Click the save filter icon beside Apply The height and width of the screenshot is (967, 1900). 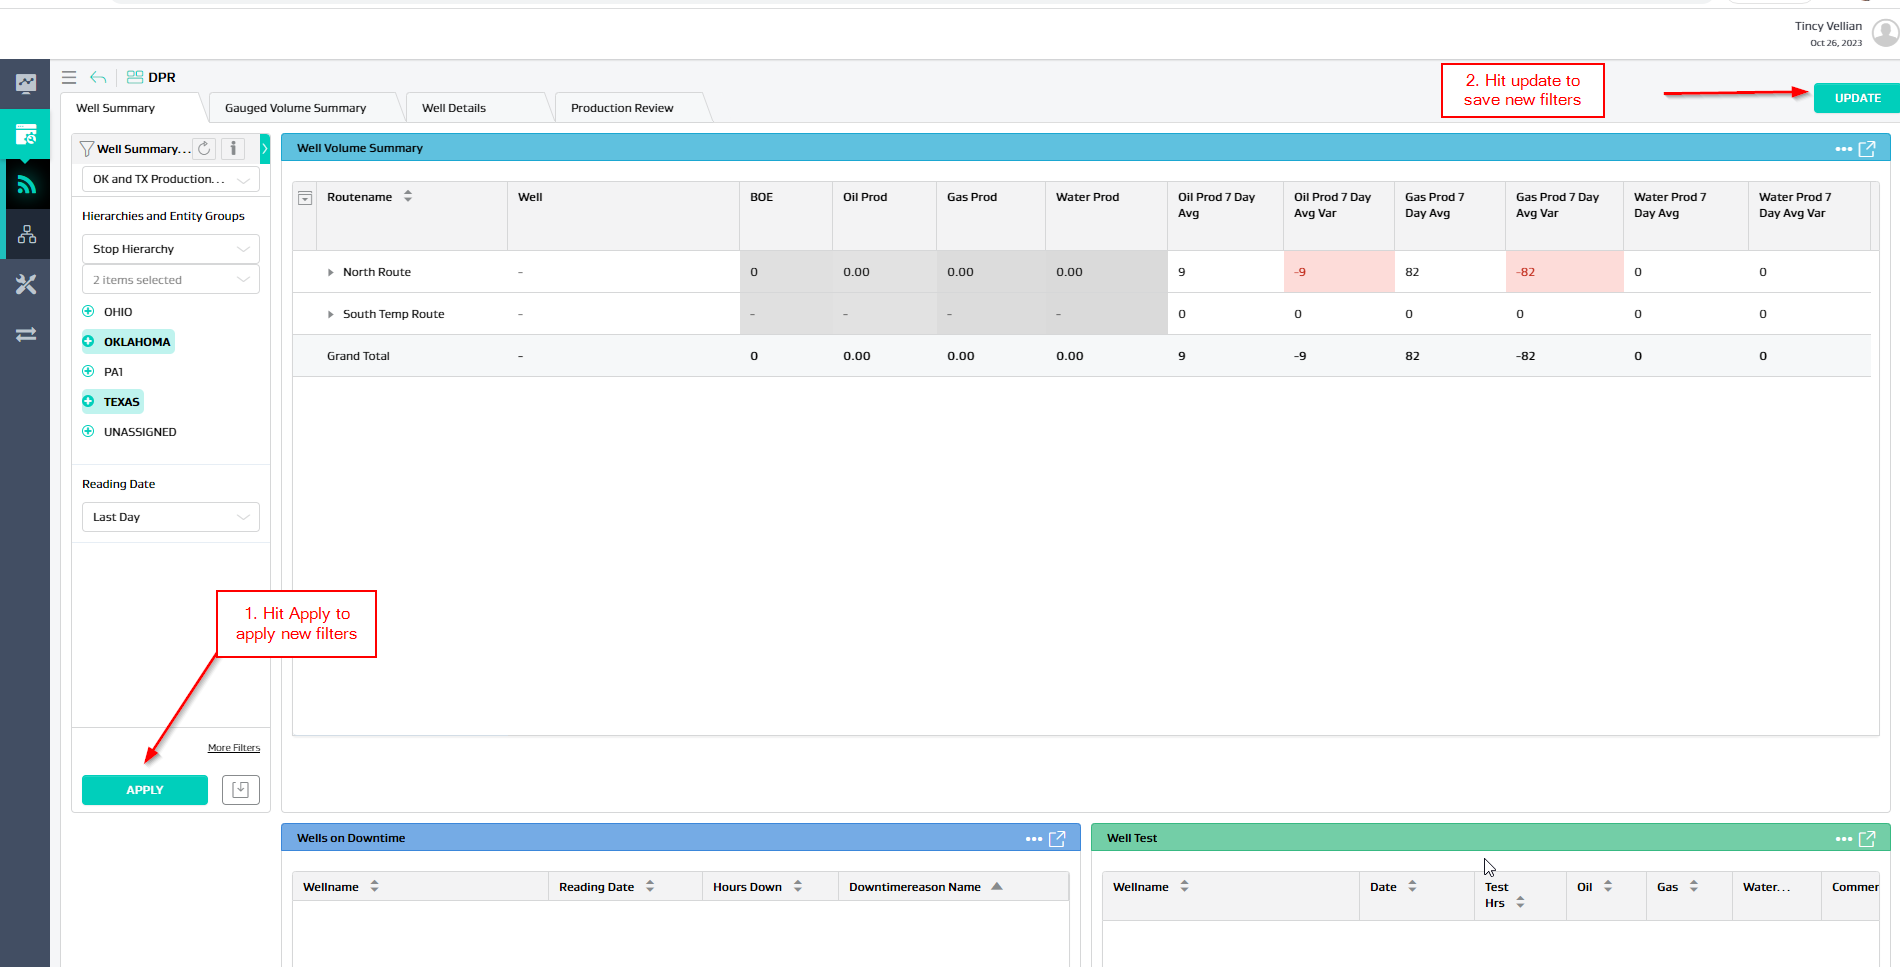pos(240,790)
